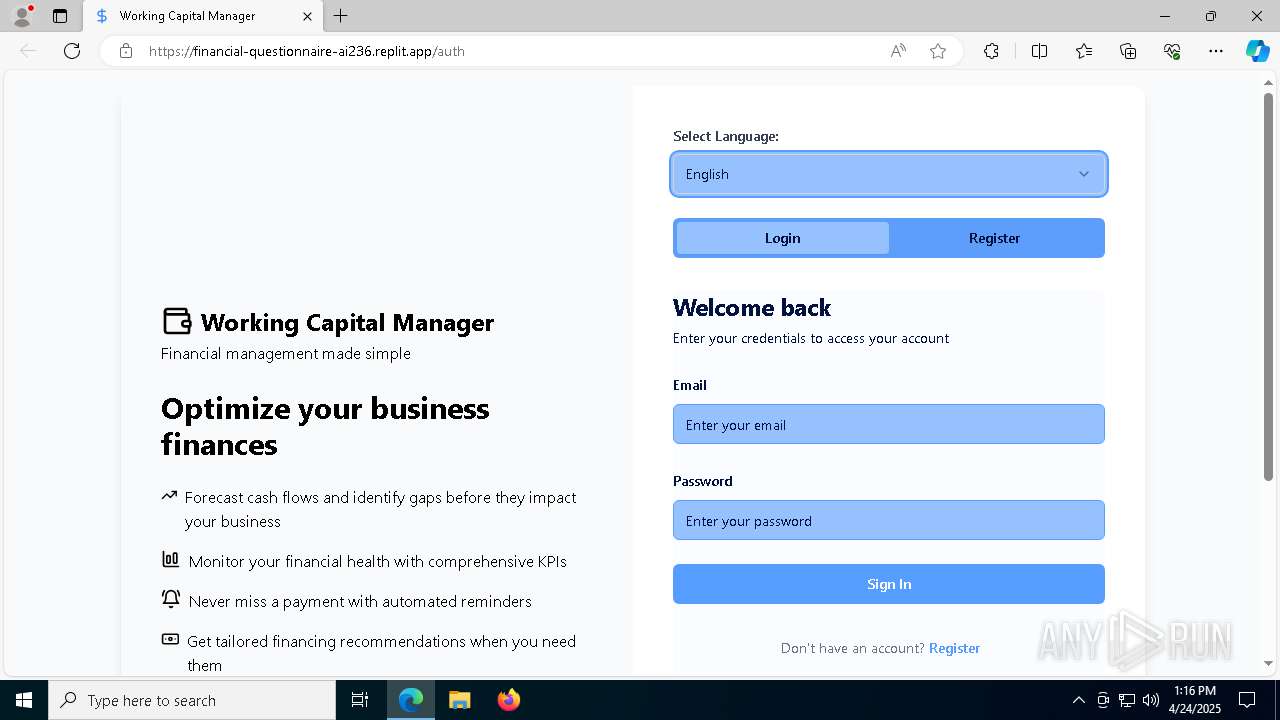1280x720 pixels.
Task: Click the 'Welcome back' heading
Action: [x=752, y=308]
